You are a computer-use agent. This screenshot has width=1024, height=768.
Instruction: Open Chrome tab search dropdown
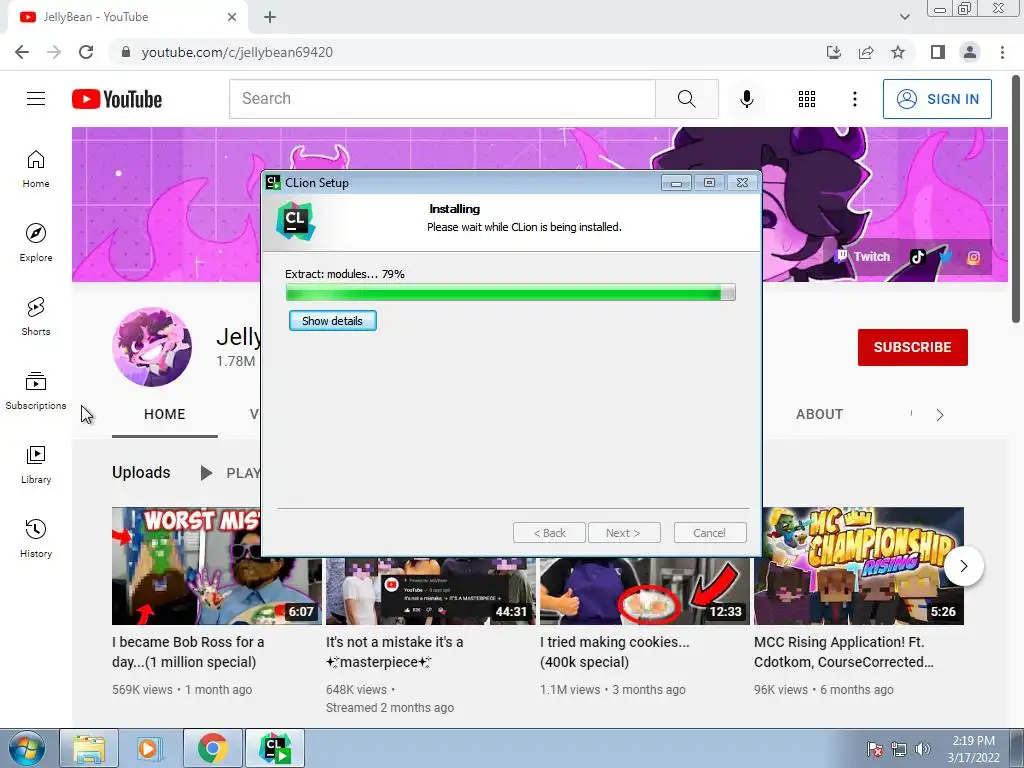pyautogui.click(x=904, y=17)
